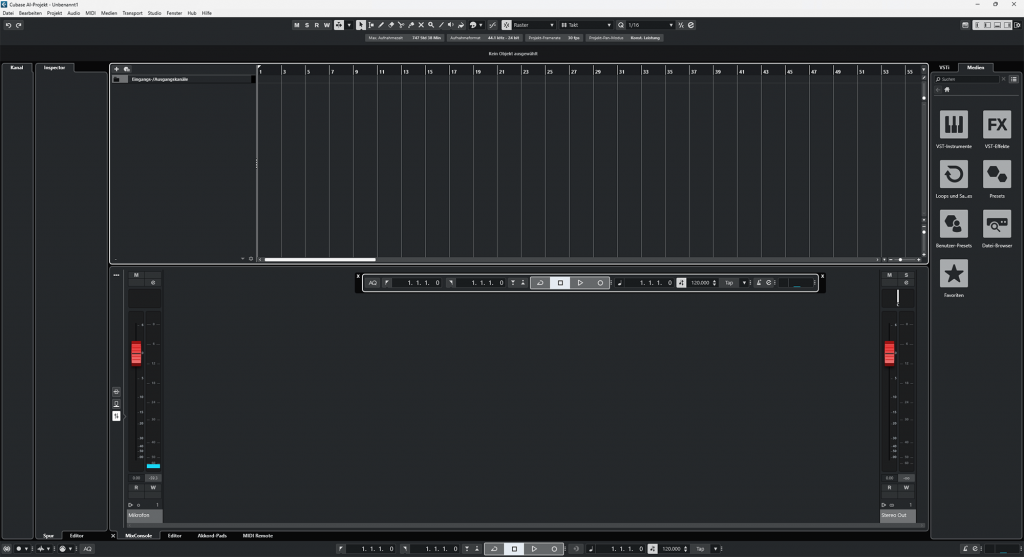Toggle global Solo S in toolbar
The height and width of the screenshot is (557, 1024).
tap(307, 25)
